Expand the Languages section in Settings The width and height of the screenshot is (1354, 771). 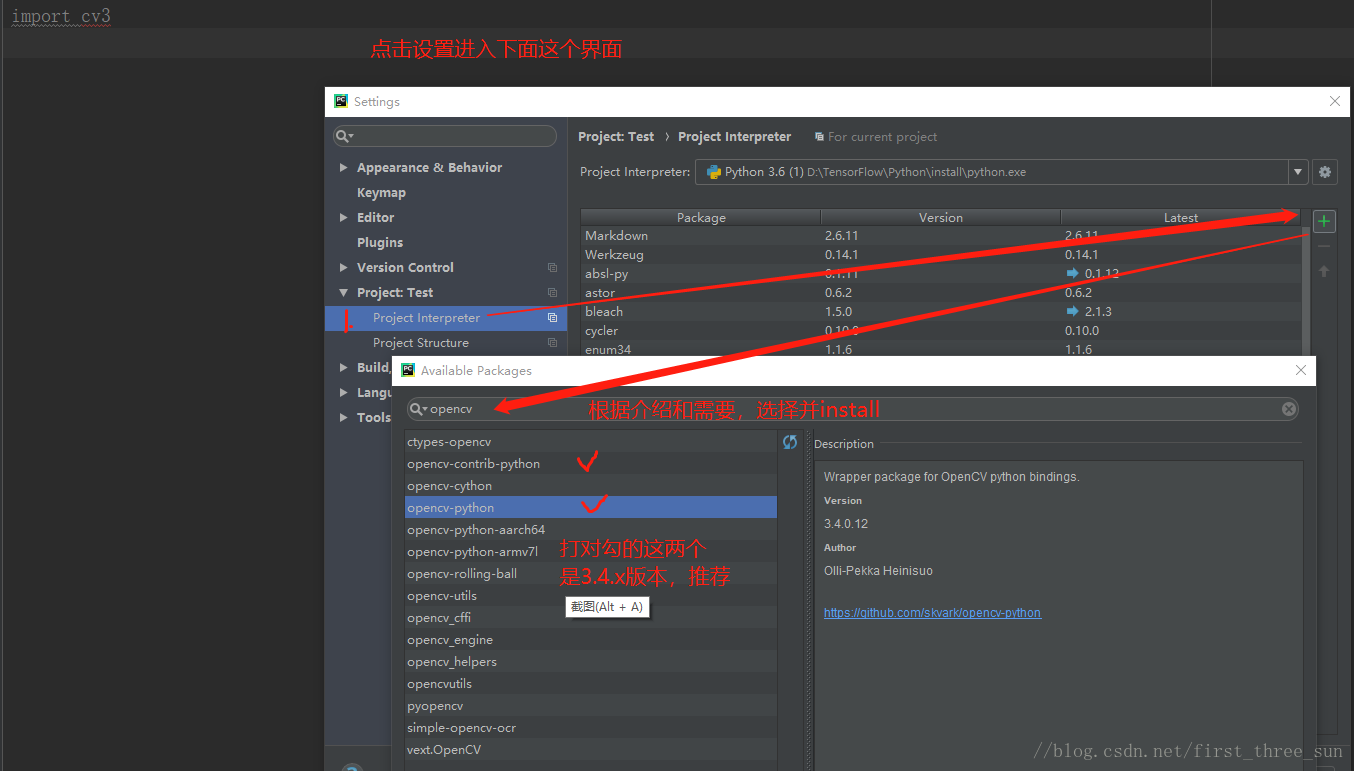coord(344,393)
